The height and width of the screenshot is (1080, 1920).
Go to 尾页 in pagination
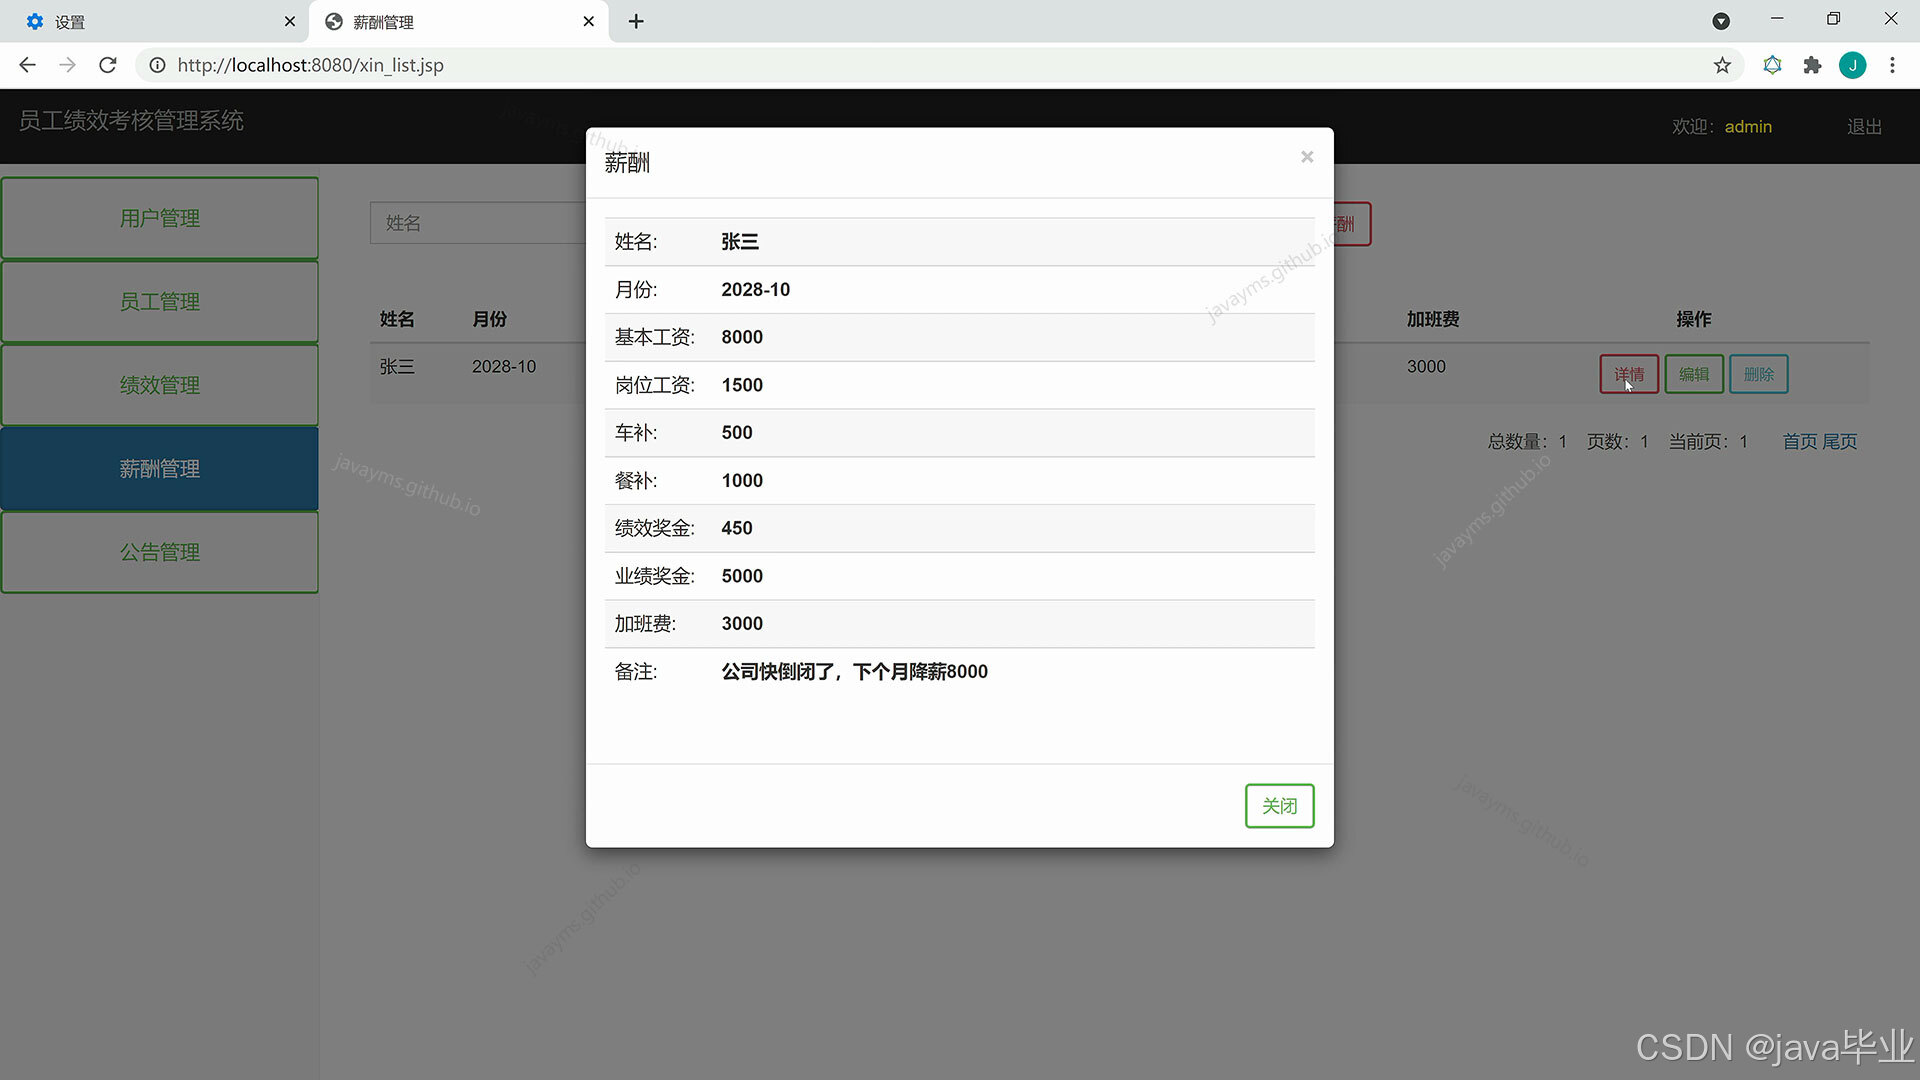coord(1840,441)
